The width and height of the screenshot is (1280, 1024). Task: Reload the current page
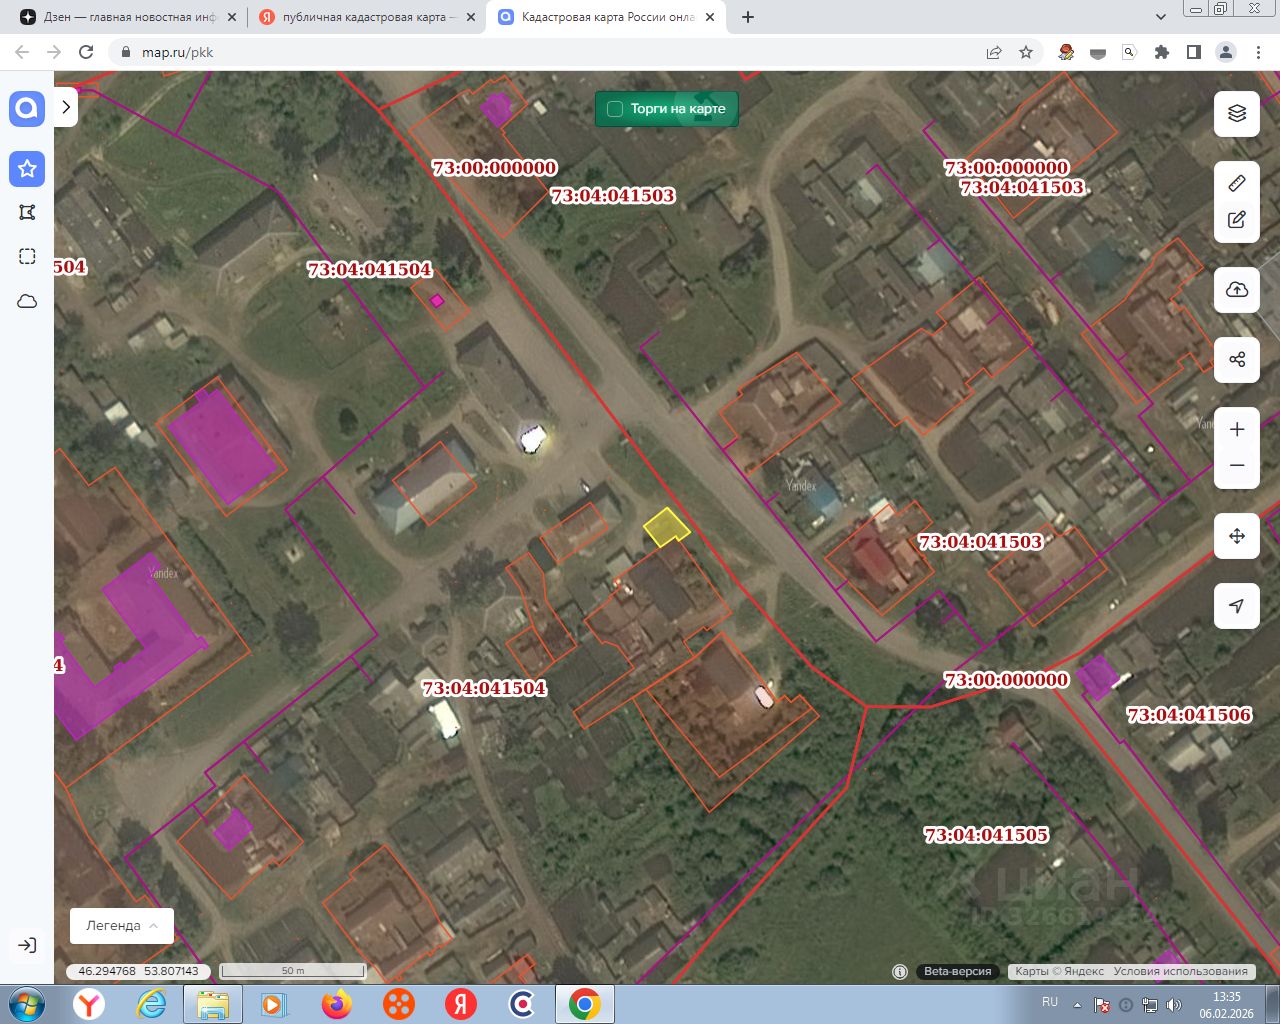(86, 52)
